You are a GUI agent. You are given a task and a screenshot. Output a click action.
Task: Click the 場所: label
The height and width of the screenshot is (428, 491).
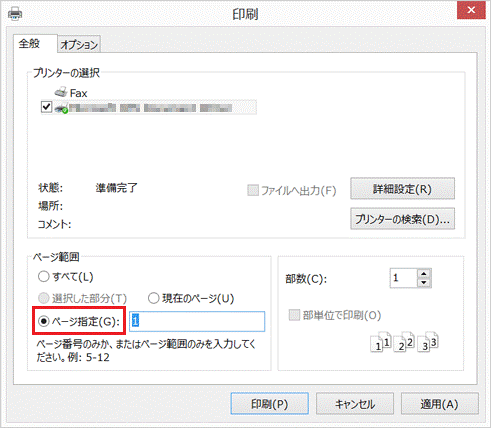50,206
